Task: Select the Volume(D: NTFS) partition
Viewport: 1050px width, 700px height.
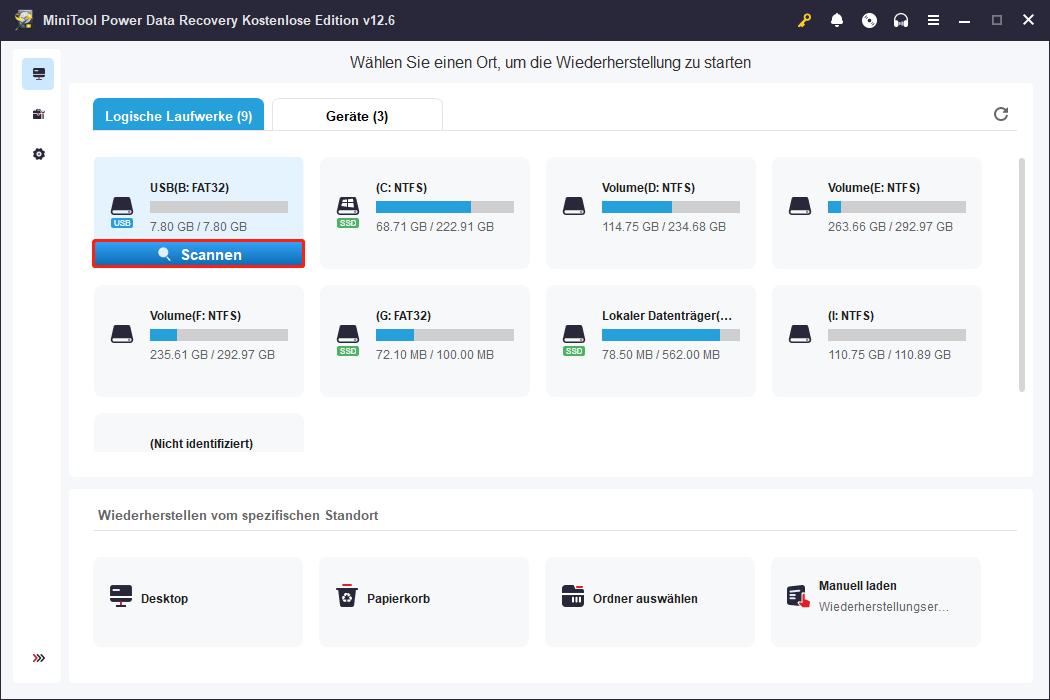Action: coord(650,212)
